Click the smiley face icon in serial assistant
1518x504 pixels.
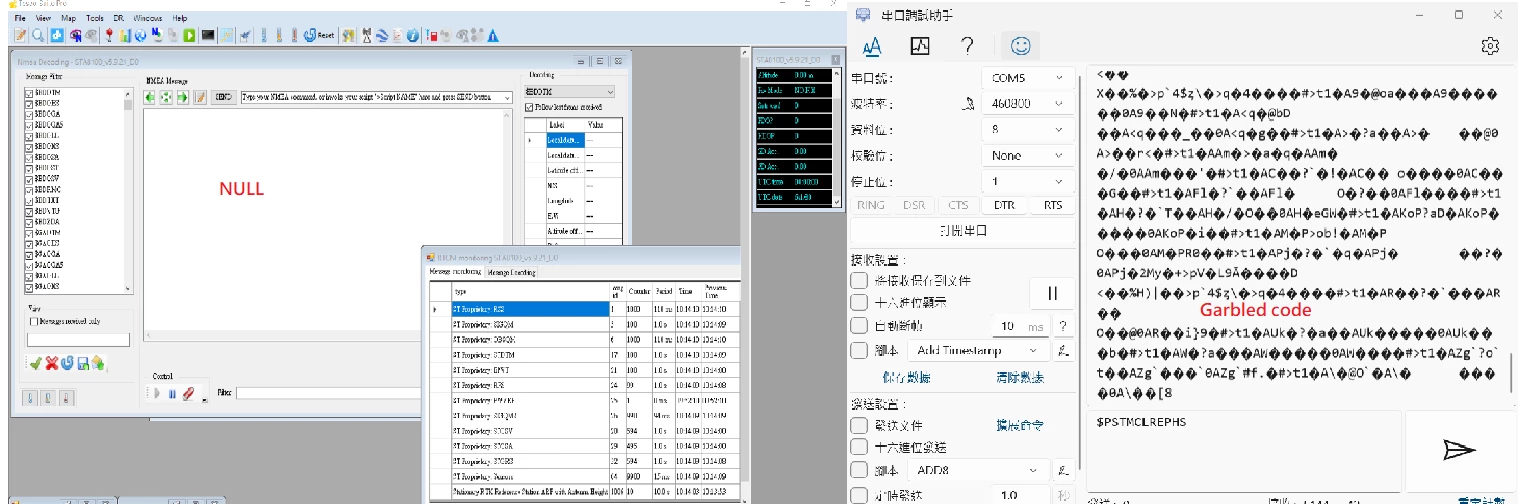pos(1020,45)
